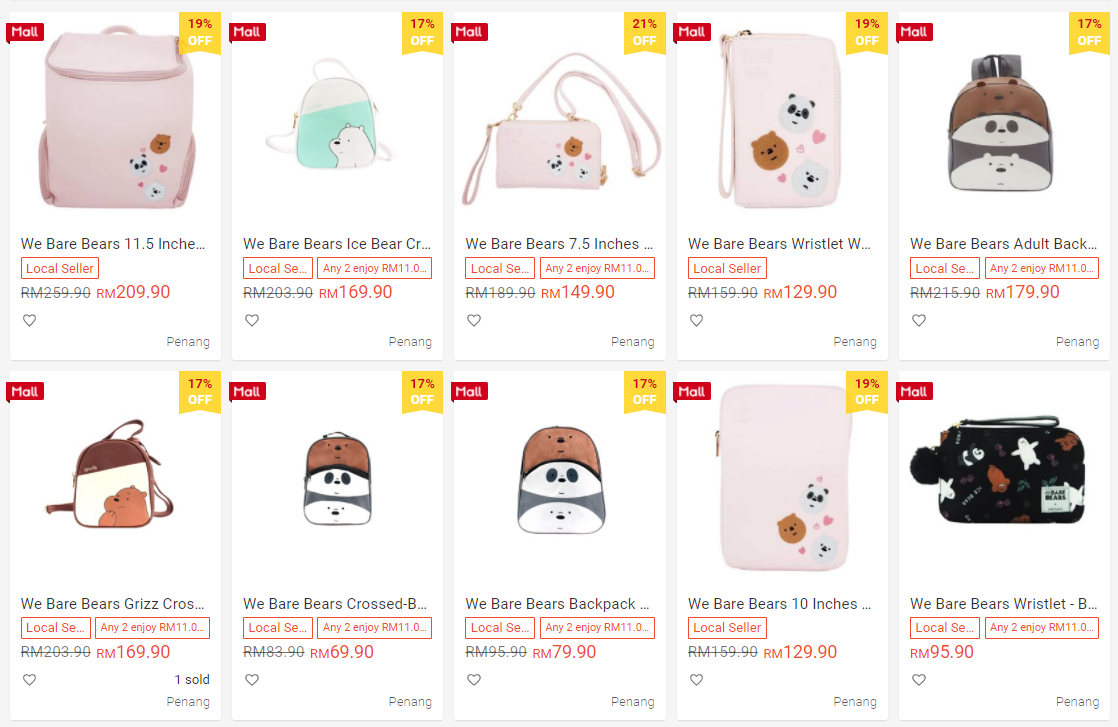
Task: Heart the RM69.90 Crossed-Body bag
Action: (x=252, y=680)
